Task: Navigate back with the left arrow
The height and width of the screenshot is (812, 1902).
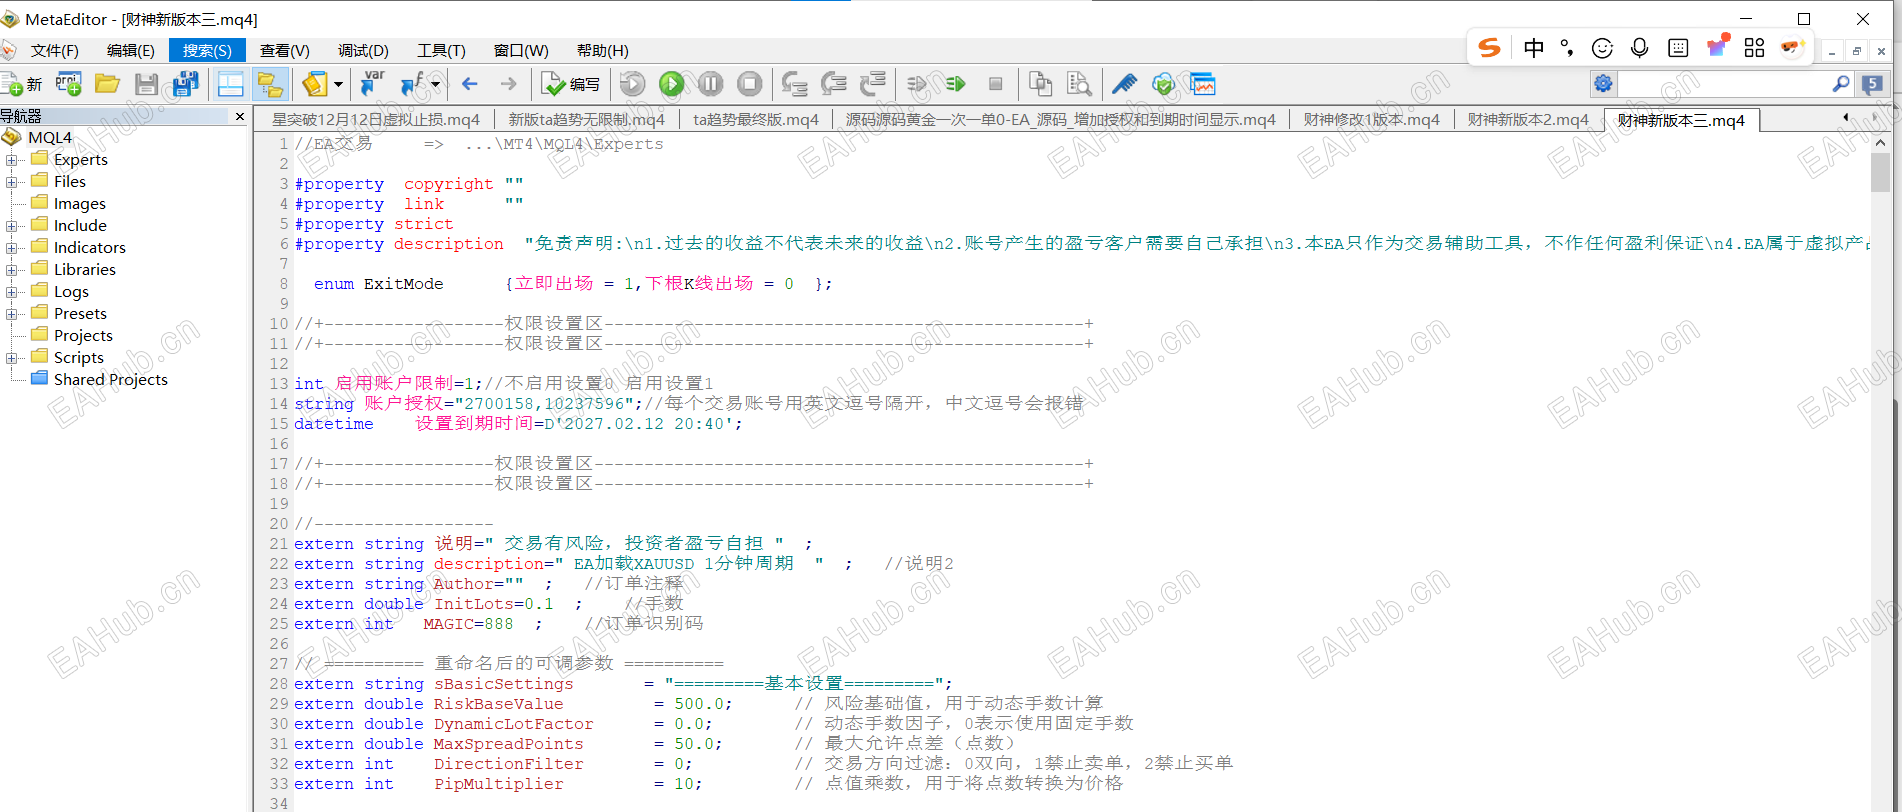Action: coord(470,85)
